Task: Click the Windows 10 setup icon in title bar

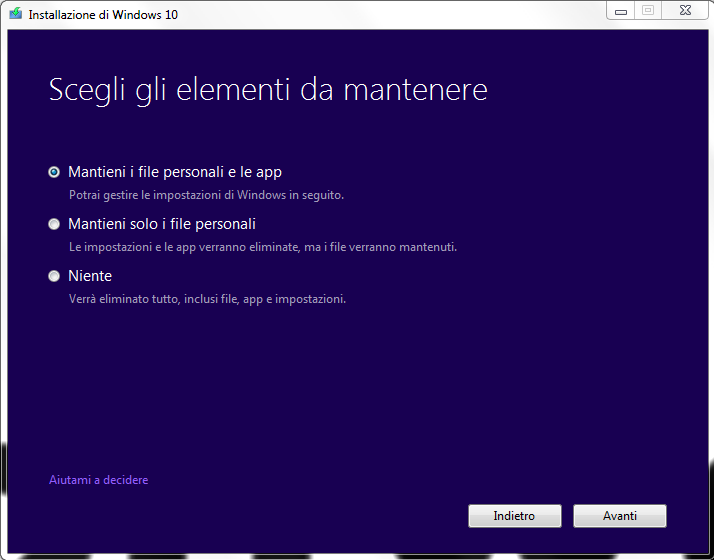Action: [15, 14]
